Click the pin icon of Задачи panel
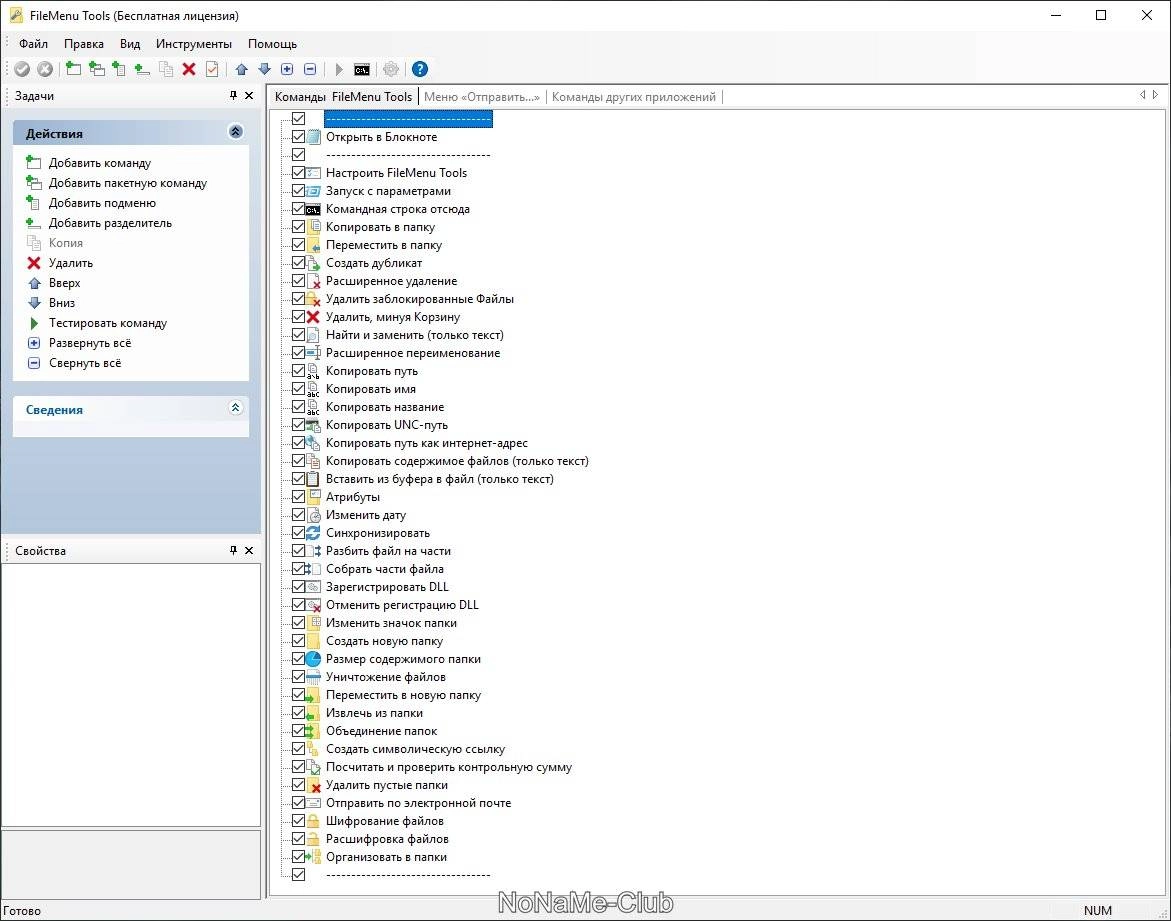1171x921 pixels. pos(233,95)
